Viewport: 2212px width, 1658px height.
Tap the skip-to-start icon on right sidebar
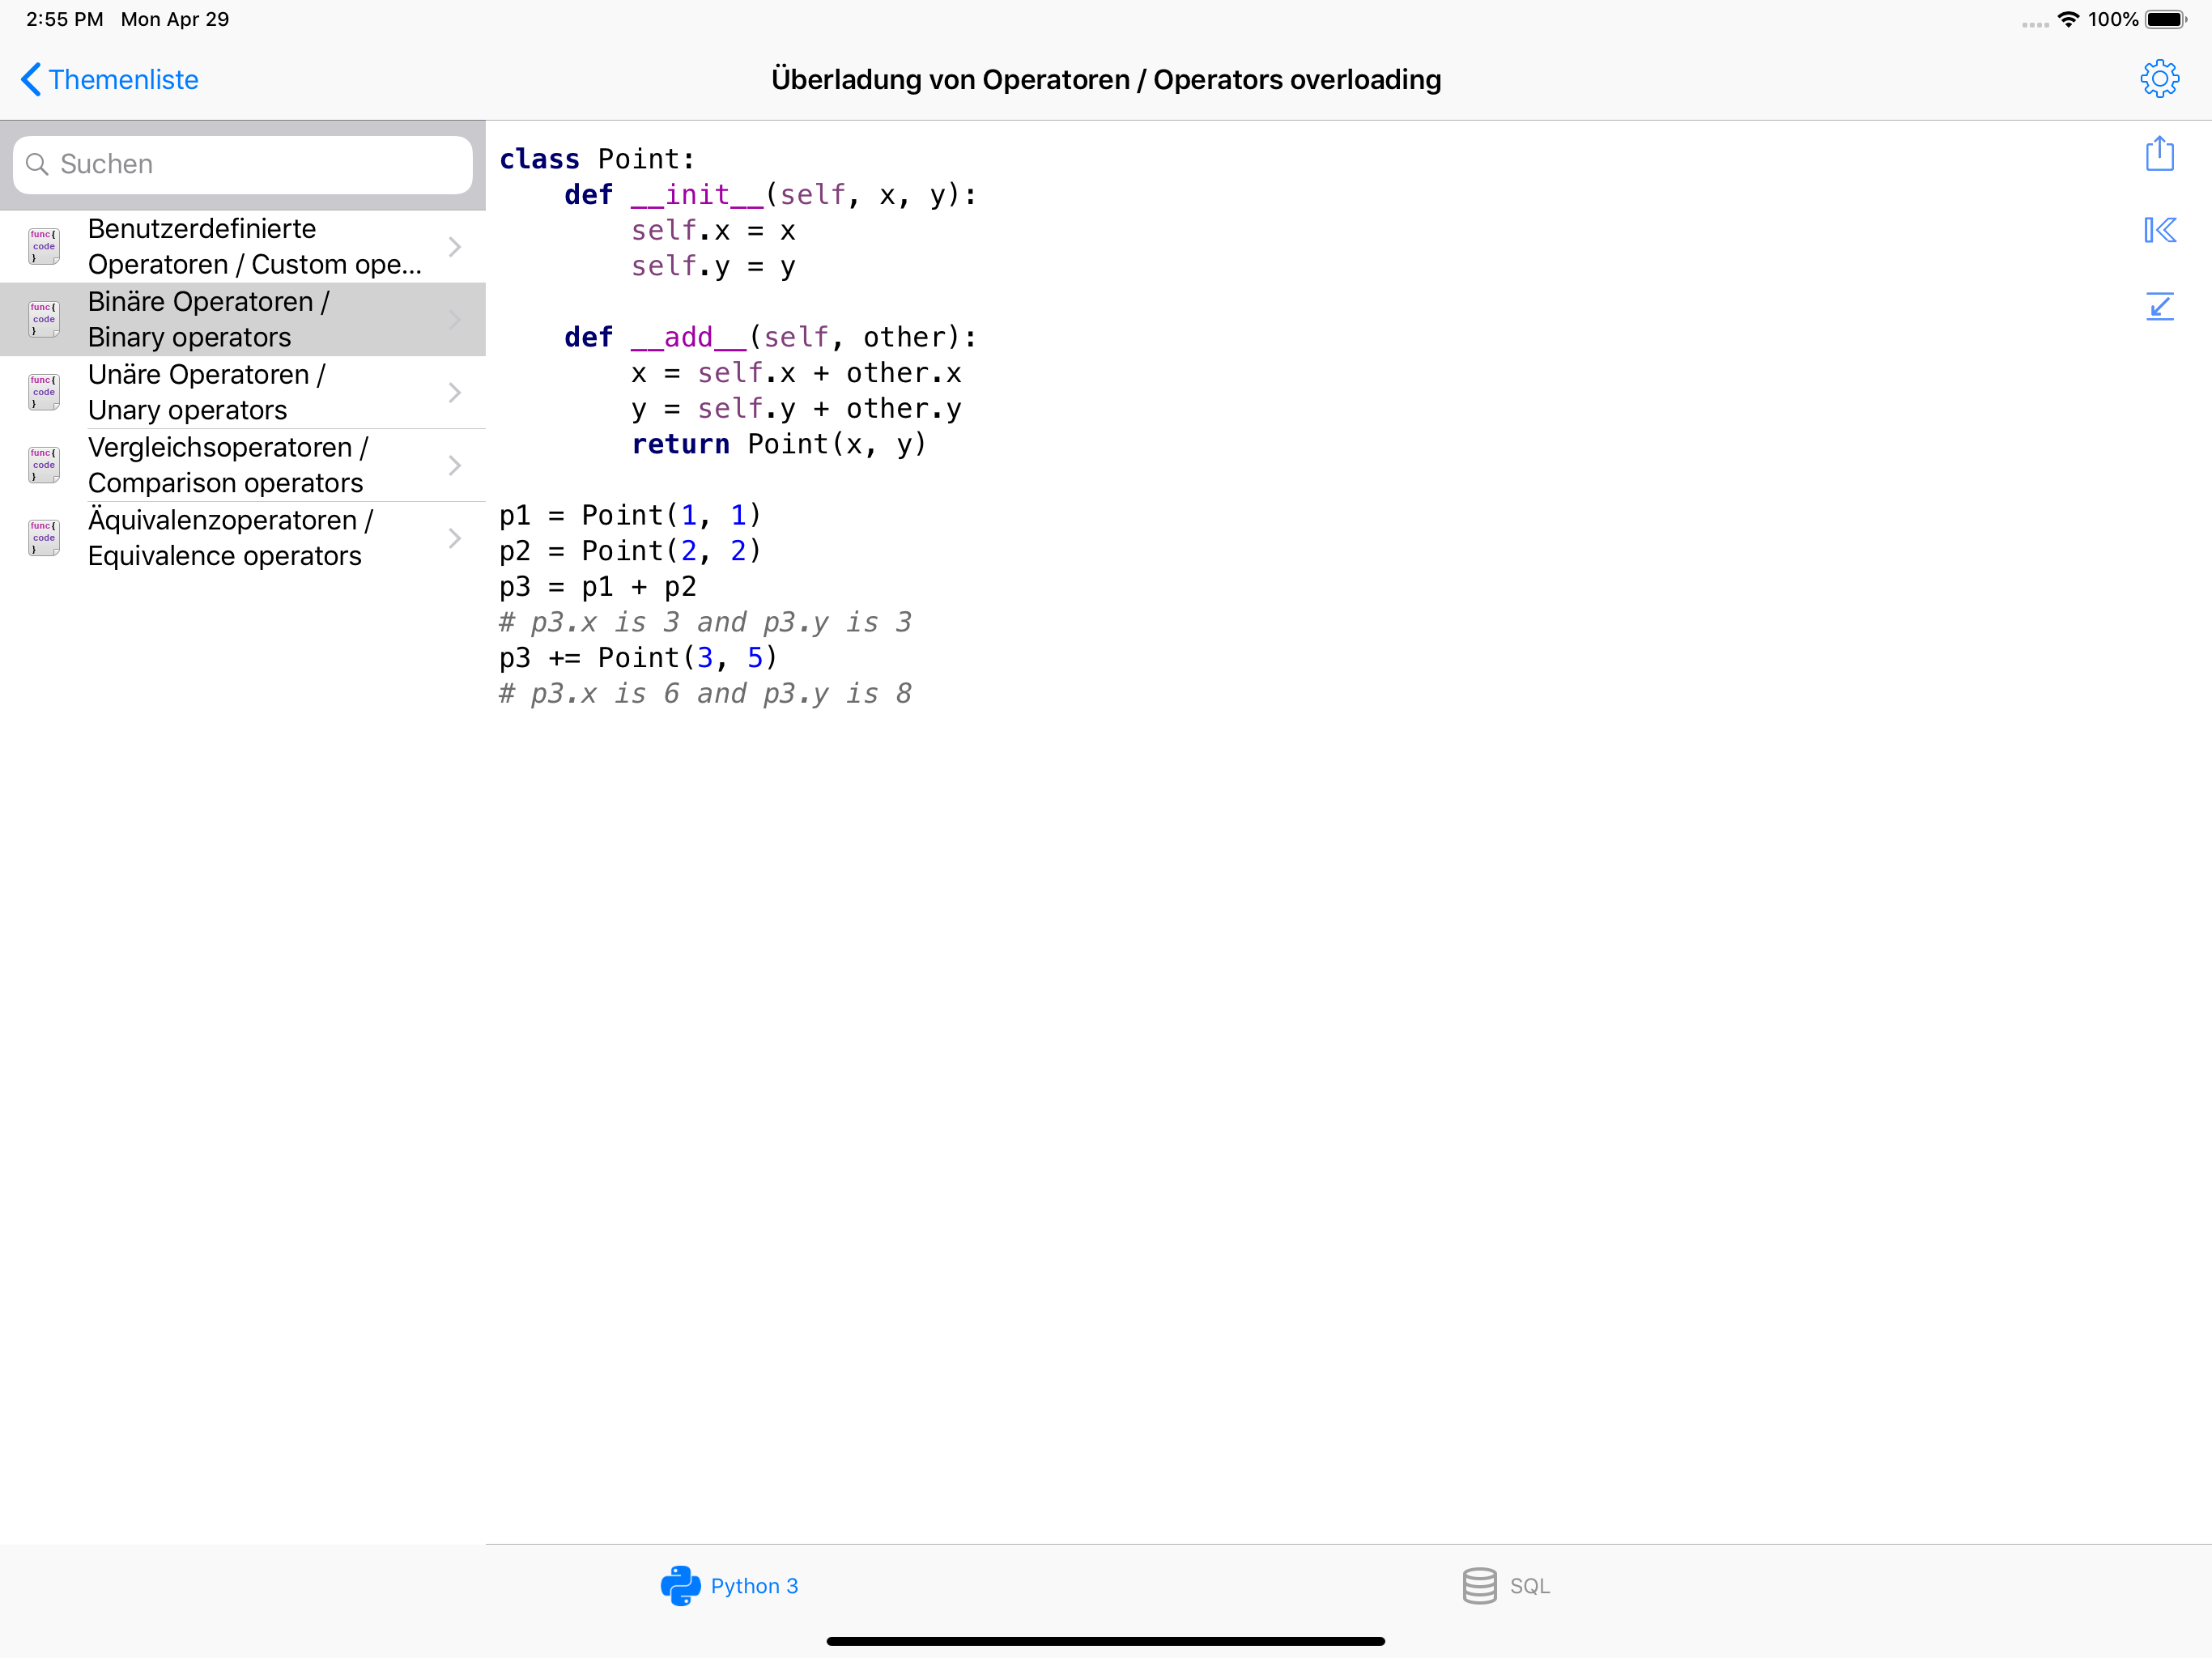[2160, 230]
